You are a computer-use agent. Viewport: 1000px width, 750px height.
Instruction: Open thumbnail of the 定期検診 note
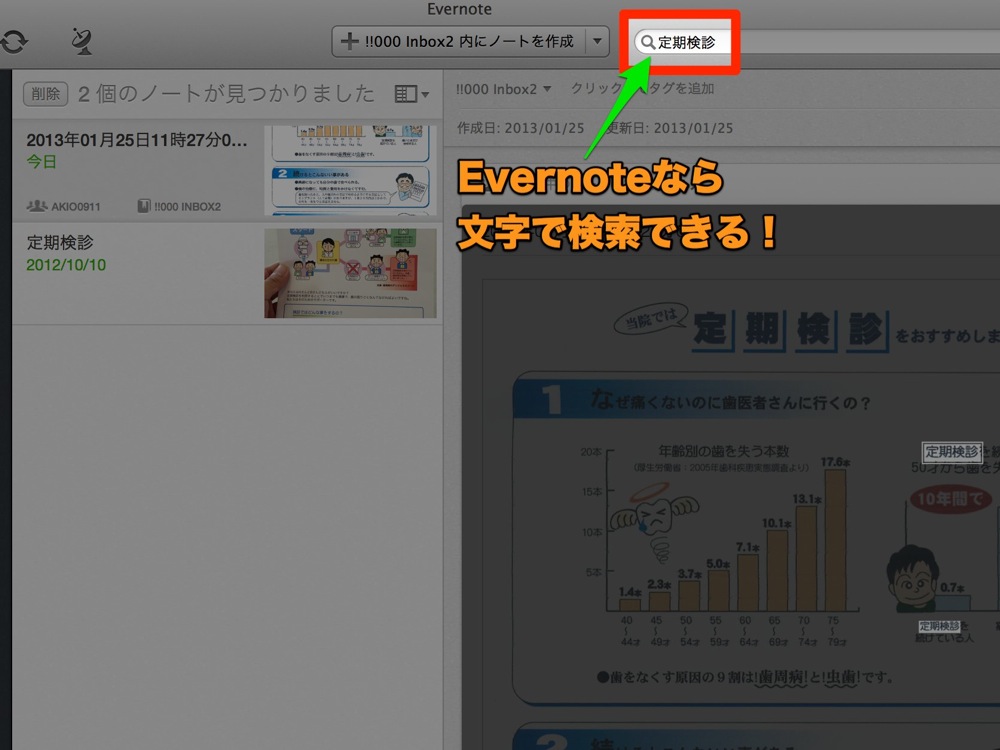click(350, 274)
